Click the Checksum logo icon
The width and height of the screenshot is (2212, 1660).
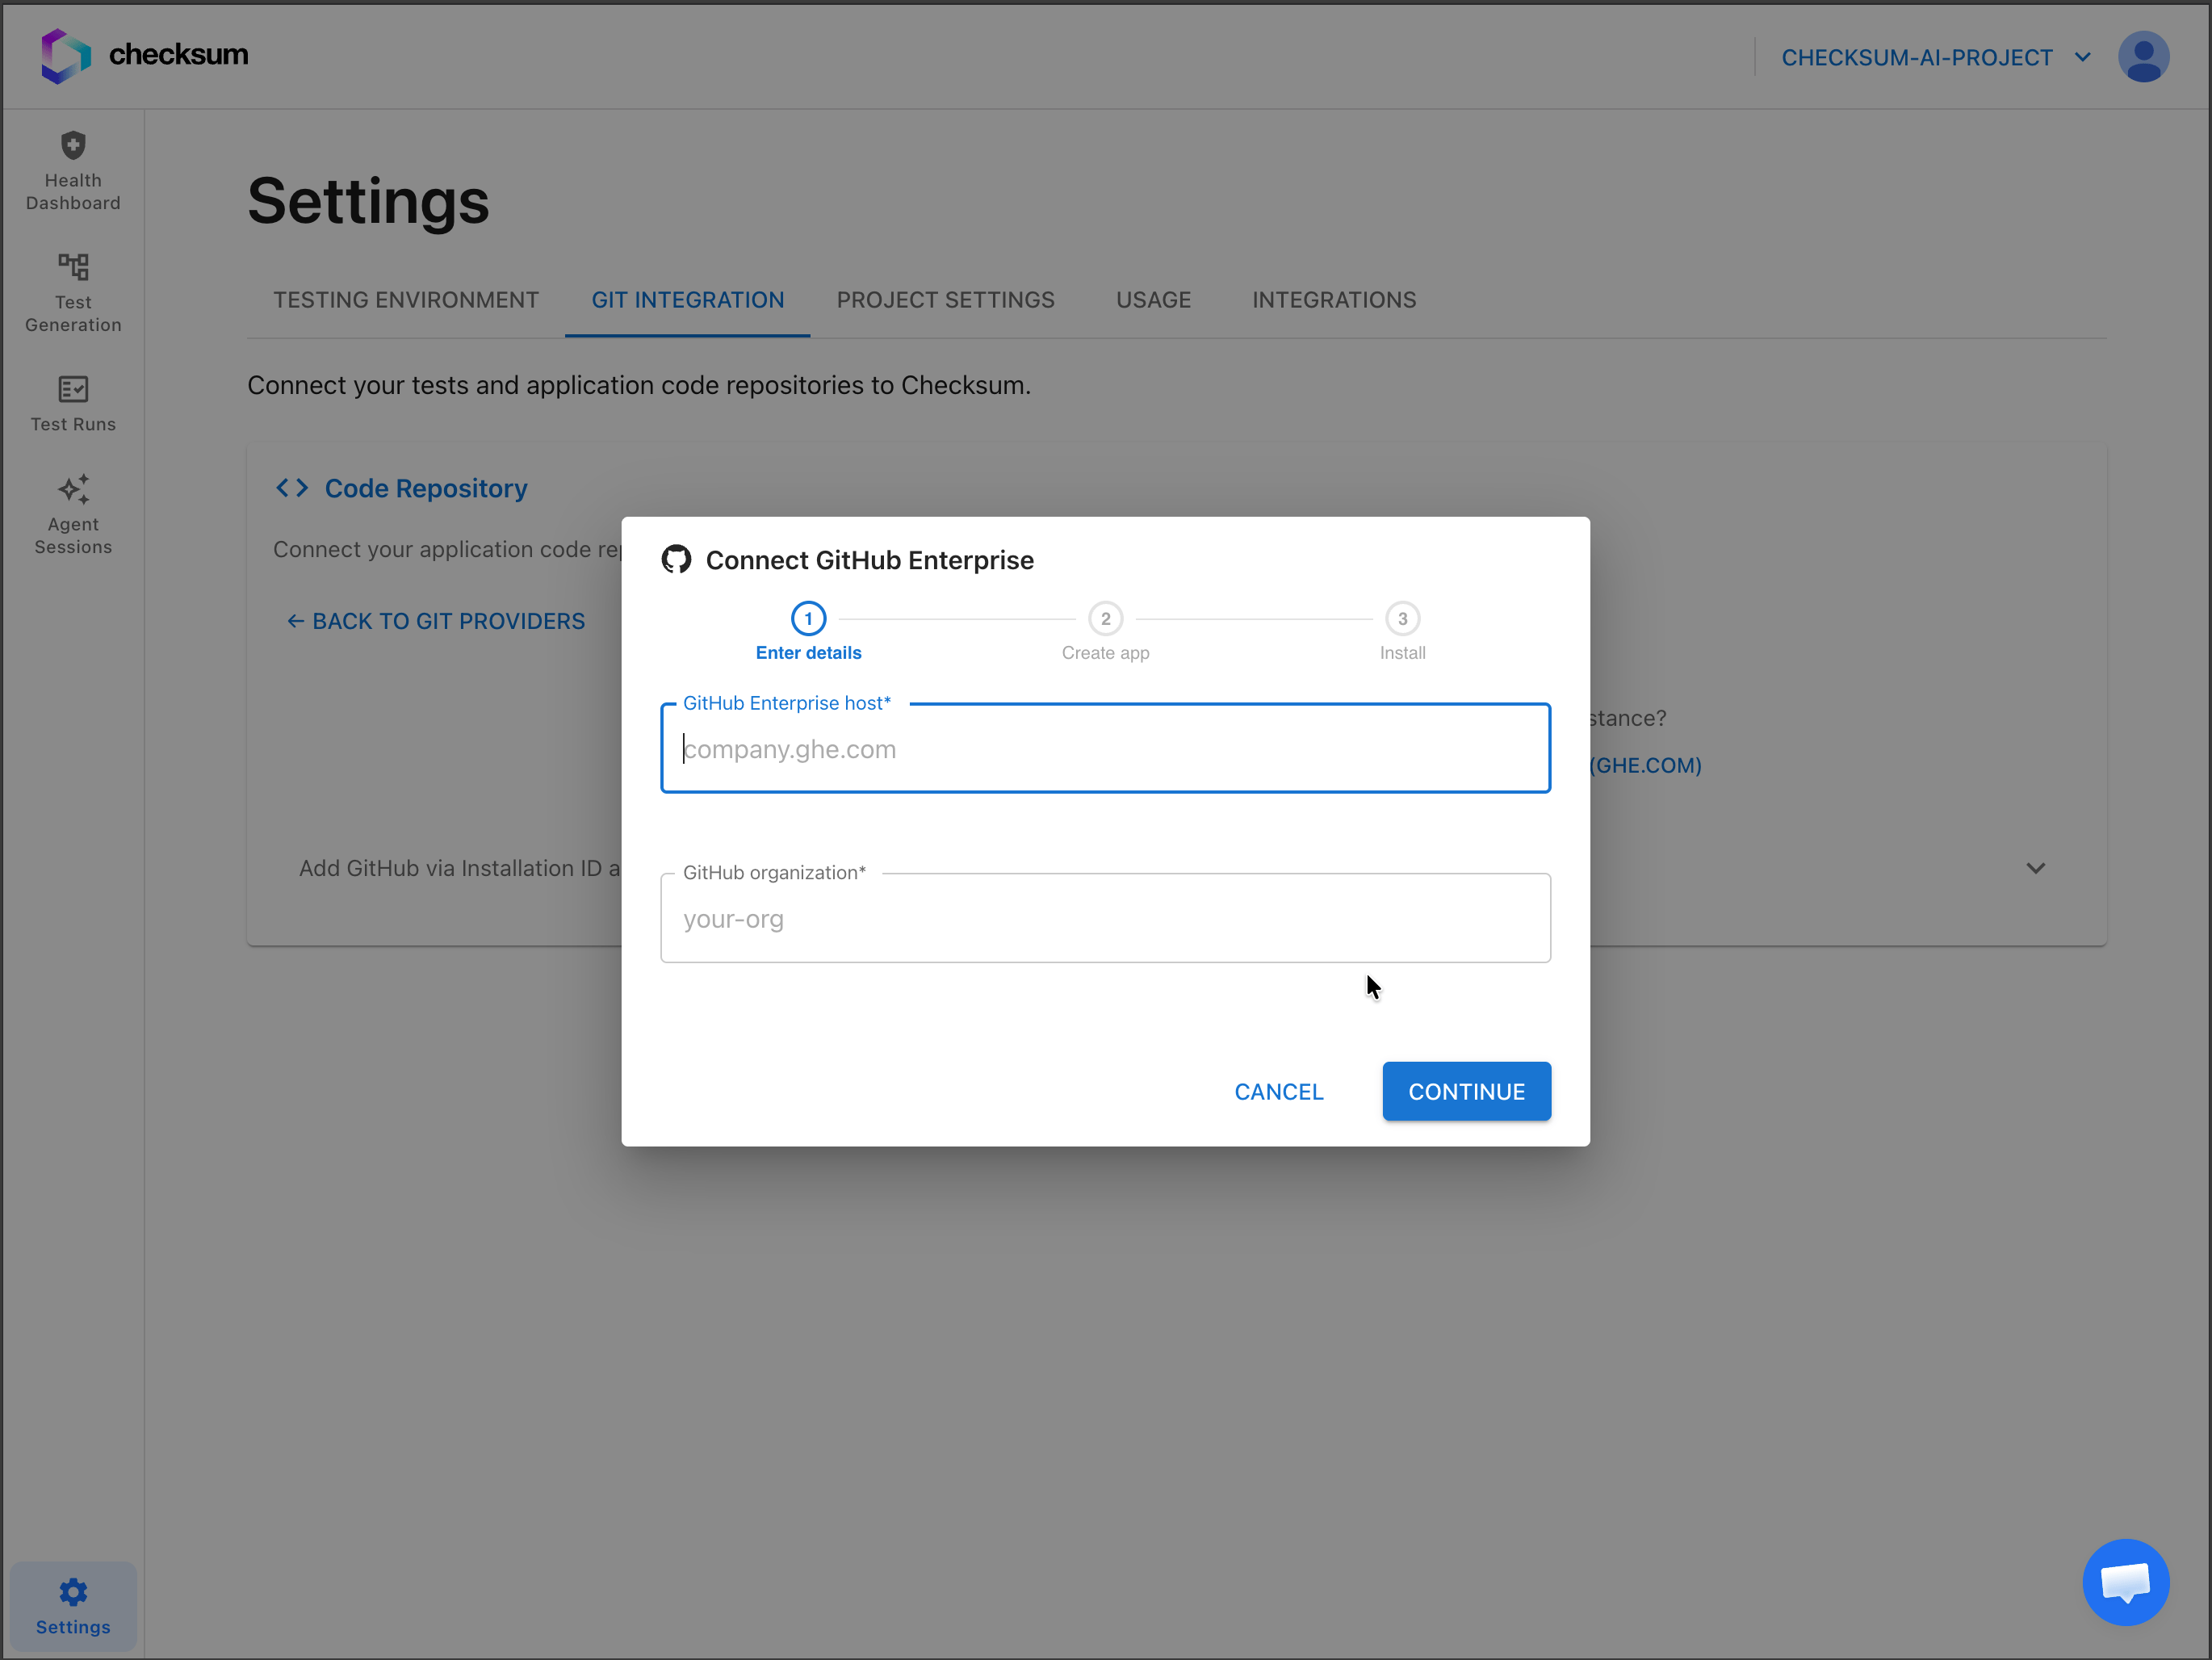66,55
